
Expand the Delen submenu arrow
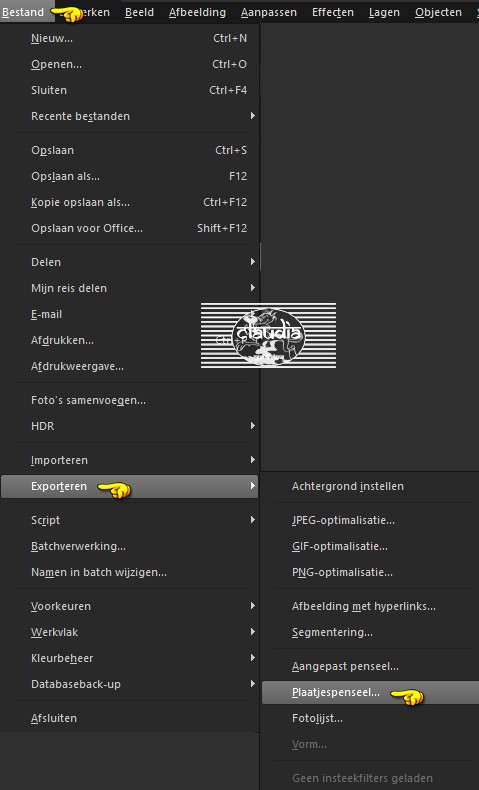click(x=252, y=262)
